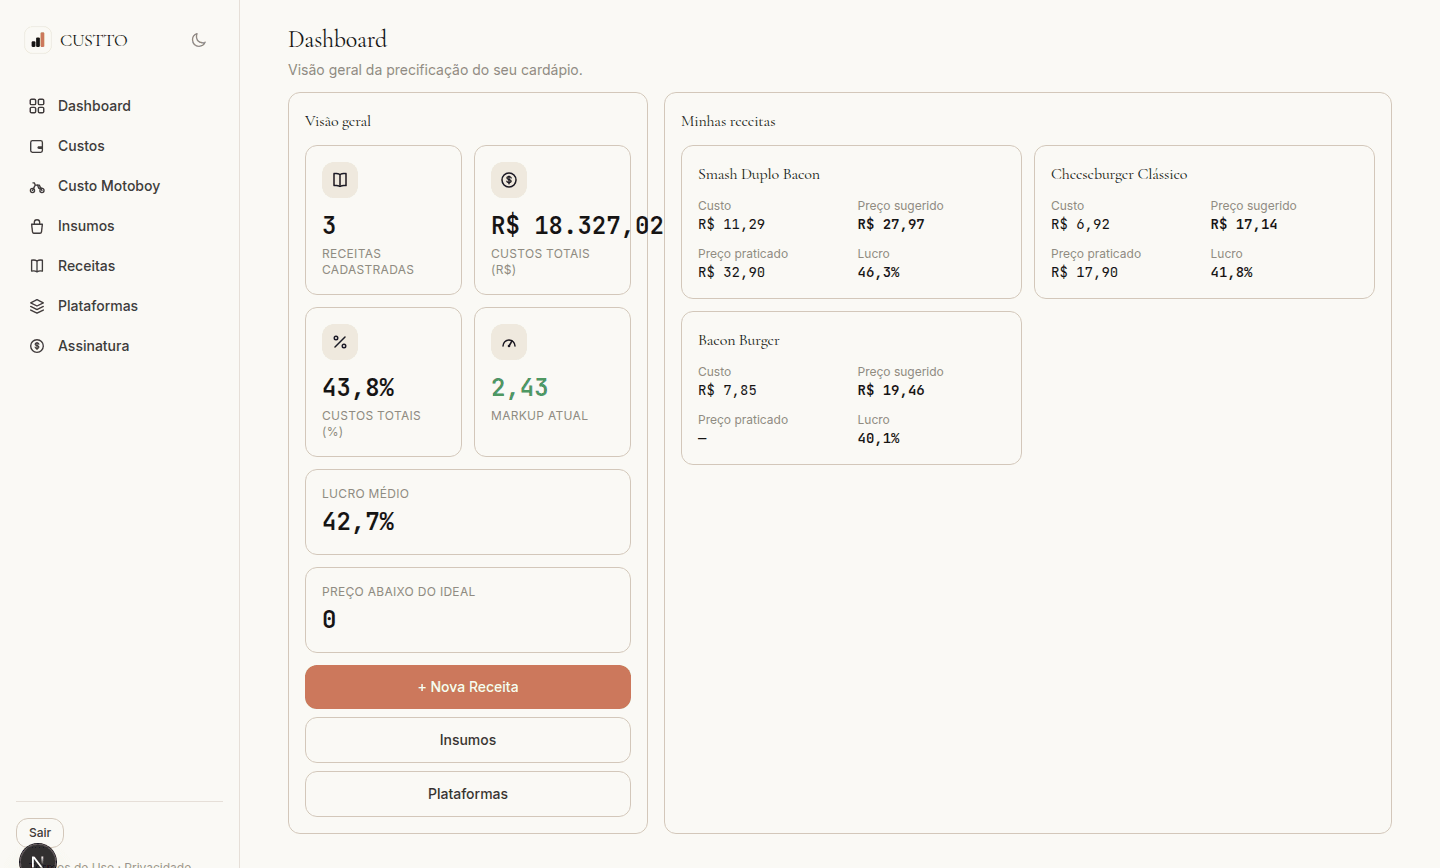Viewport: 1440px width, 868px height.
Task: Click the Sair logout button
Action: (40, 833)
